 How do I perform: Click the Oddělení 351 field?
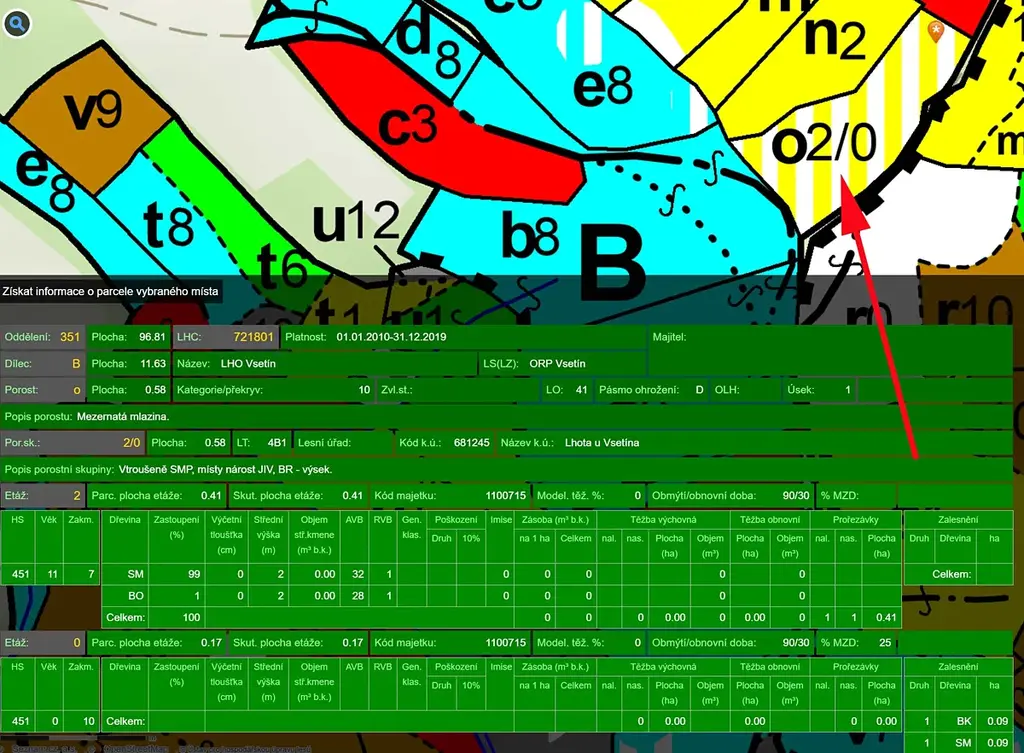click(43, 337)
